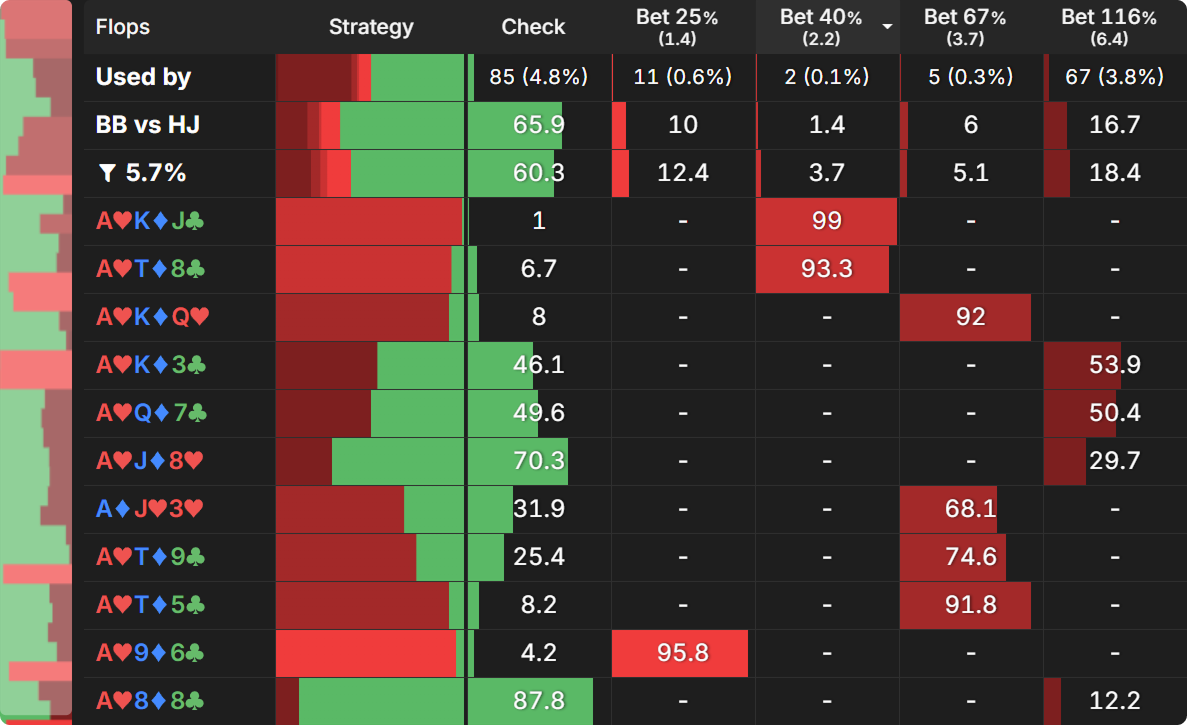Sort by the Check column header
Image resolution: width=1187 pixels, height=725 pixels.
coord(533,27)
